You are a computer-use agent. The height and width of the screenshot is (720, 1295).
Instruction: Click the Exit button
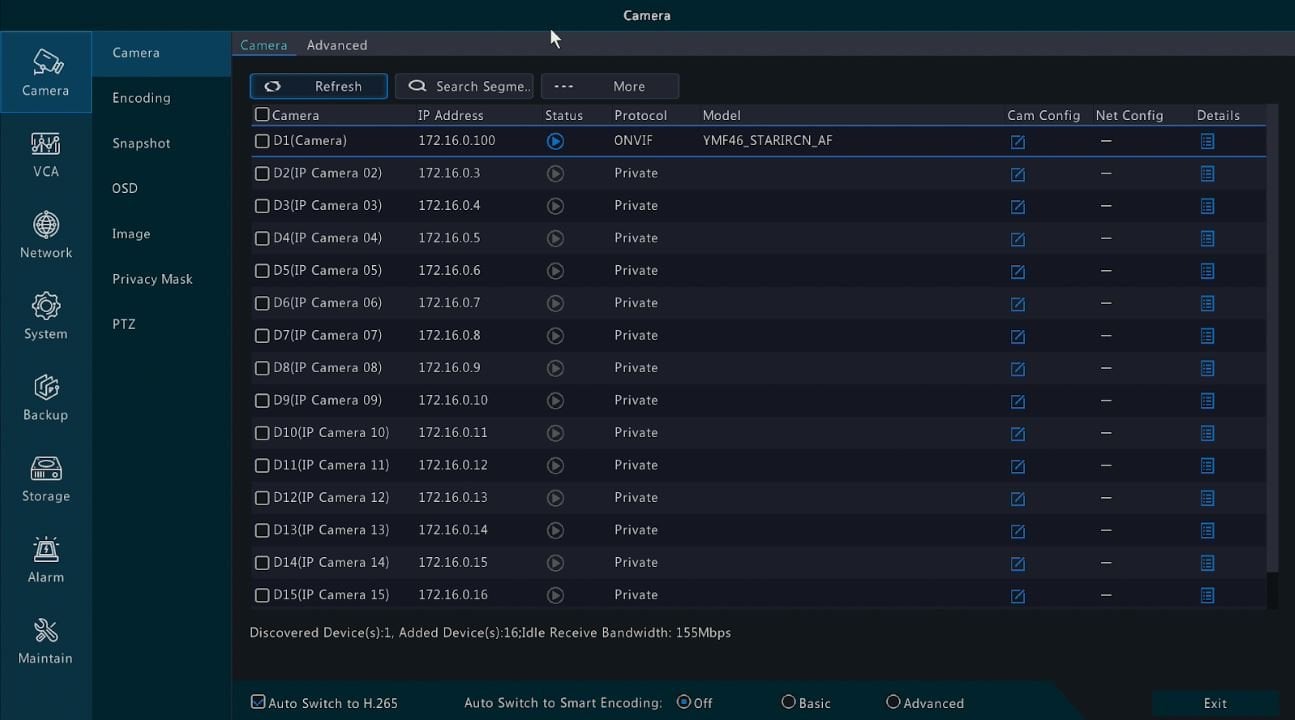point(1214,703)
